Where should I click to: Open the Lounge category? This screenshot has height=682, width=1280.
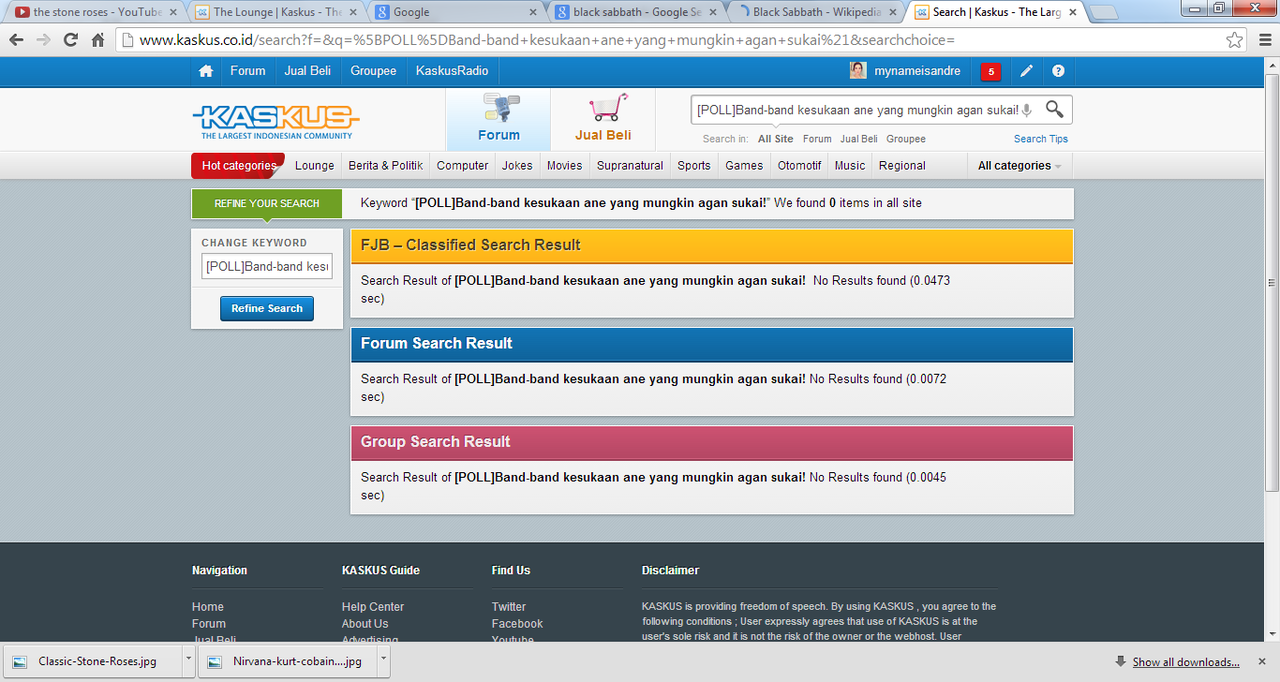pyautogui.click(x=315, y=166)
